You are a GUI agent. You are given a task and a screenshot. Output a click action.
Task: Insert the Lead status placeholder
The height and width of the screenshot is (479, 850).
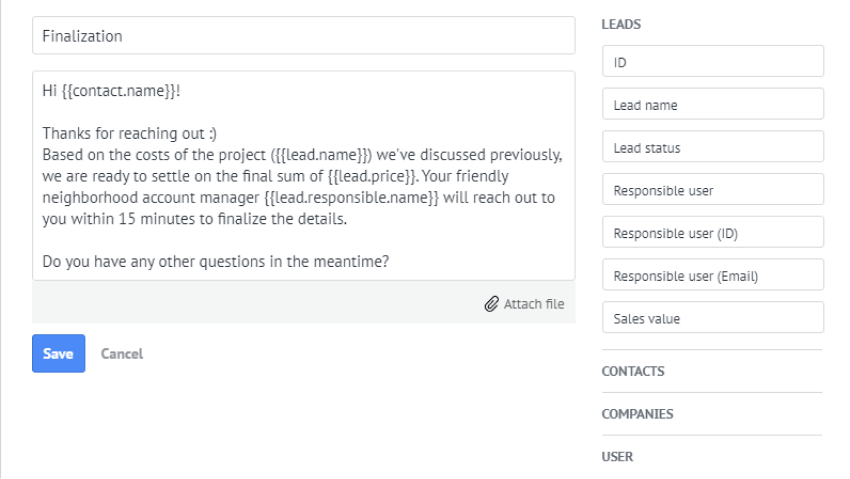(712, 147)
